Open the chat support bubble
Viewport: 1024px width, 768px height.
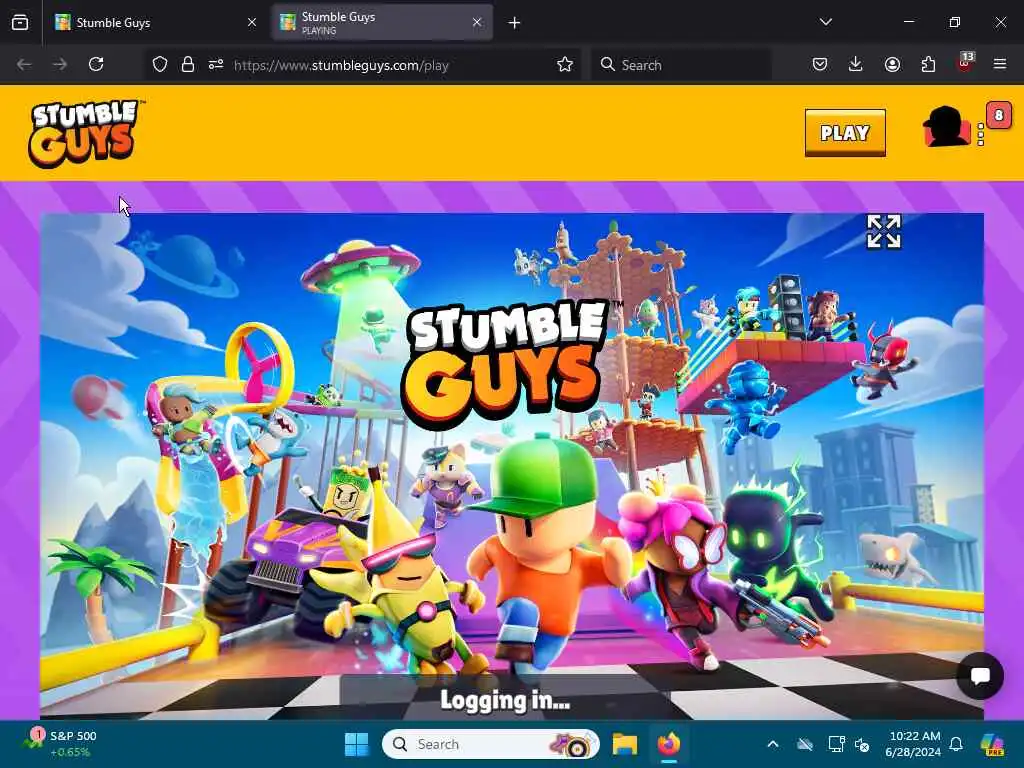coord(980,676)
